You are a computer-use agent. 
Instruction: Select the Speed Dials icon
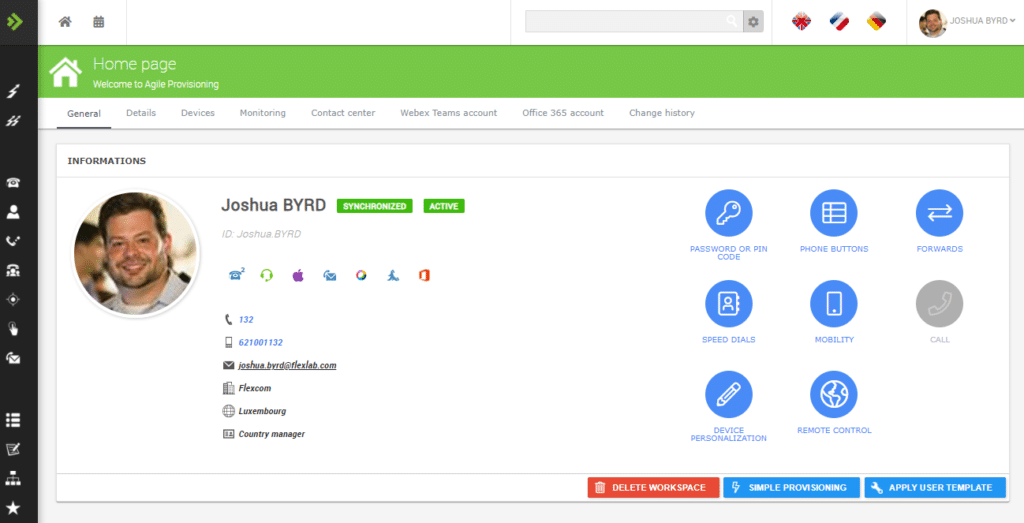(728, 304)
